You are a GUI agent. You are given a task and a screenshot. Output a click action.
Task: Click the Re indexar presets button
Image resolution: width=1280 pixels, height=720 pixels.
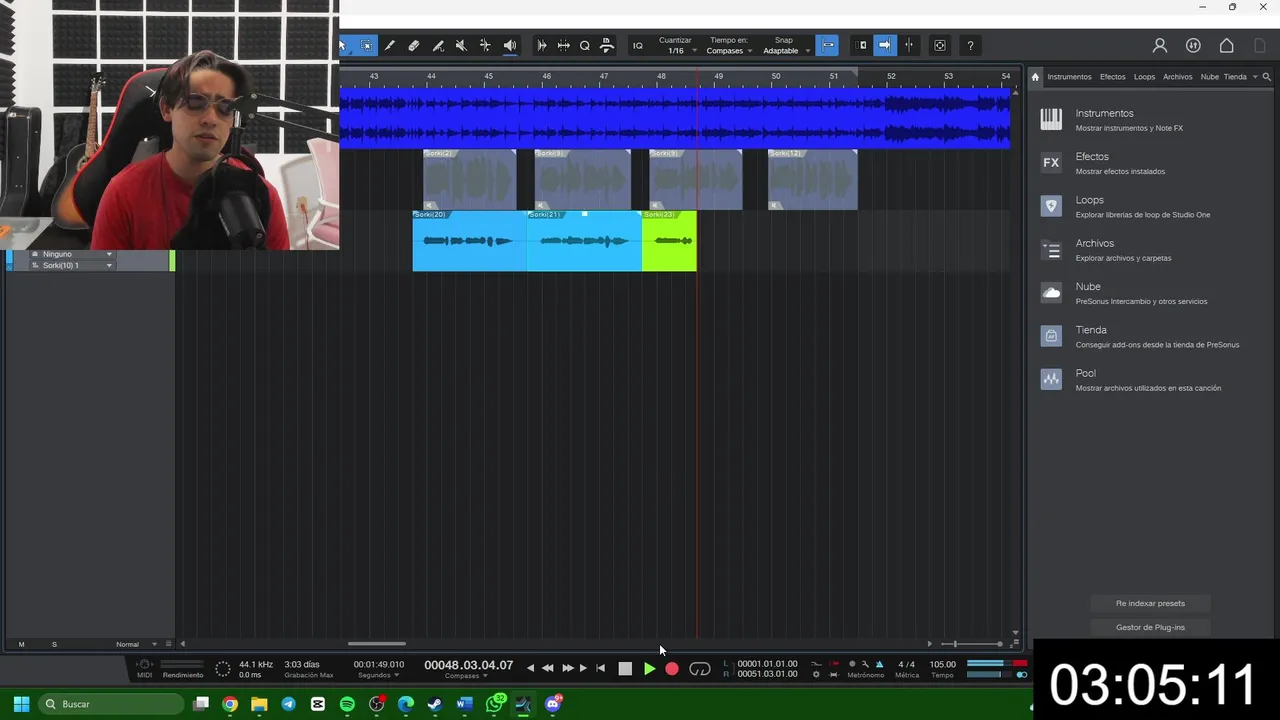[1150, 603]
